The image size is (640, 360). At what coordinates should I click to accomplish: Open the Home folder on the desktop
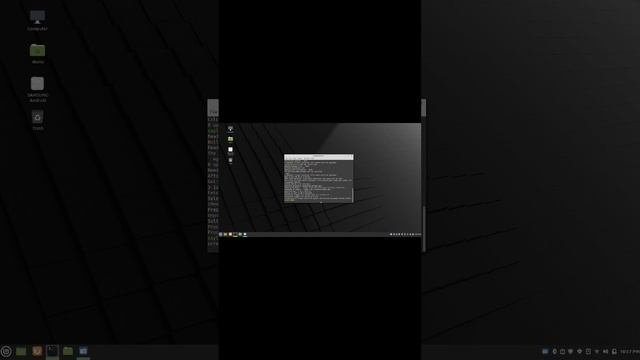click(x=38, y=53)
